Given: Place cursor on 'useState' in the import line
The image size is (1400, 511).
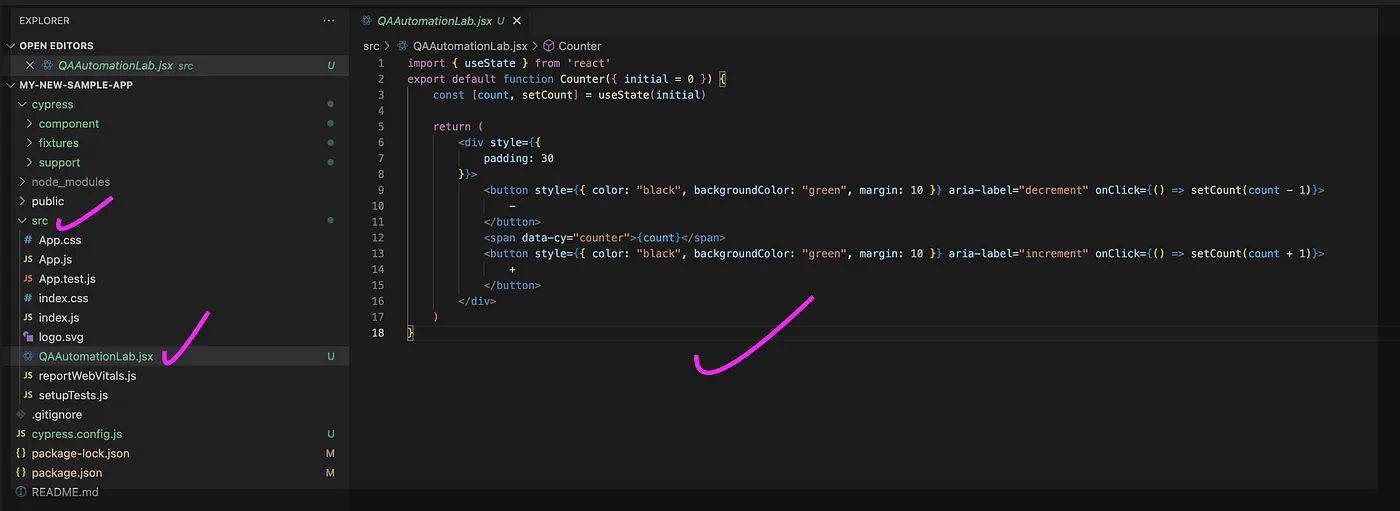Looking at the screenshot, I should click(490, 63).
